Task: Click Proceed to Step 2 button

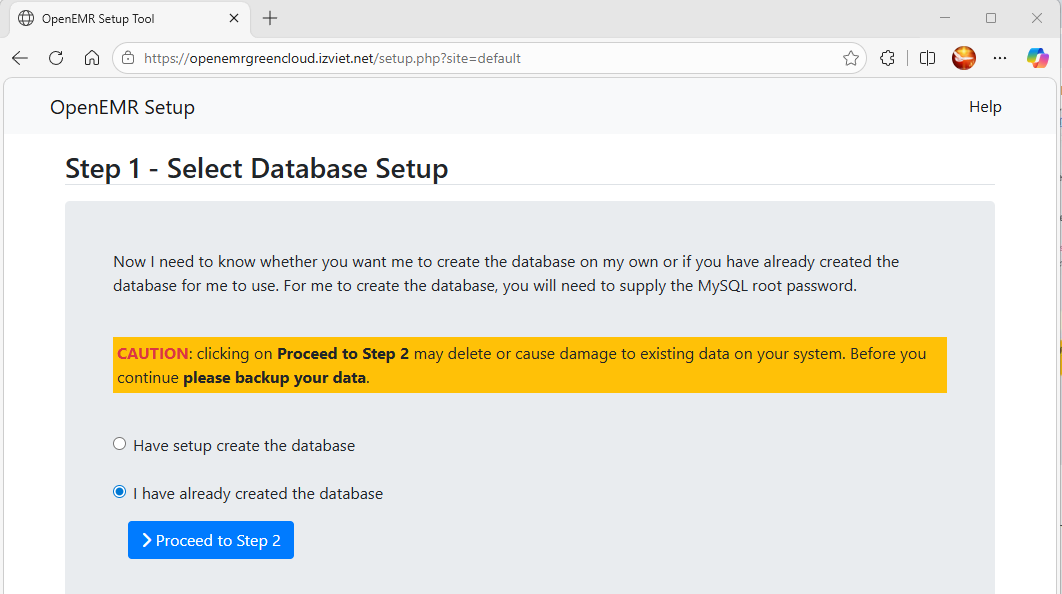Action: pyautogui.click(x=211, y=540)
